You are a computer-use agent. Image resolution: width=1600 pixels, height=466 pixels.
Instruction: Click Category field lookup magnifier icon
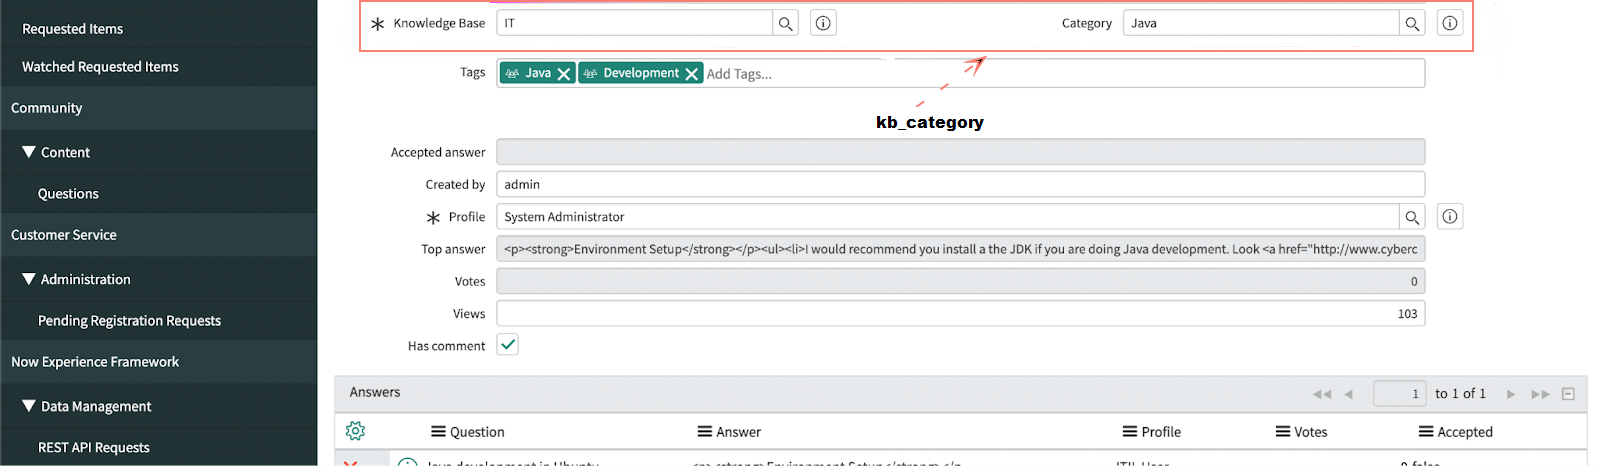(x=1412, y=24)
